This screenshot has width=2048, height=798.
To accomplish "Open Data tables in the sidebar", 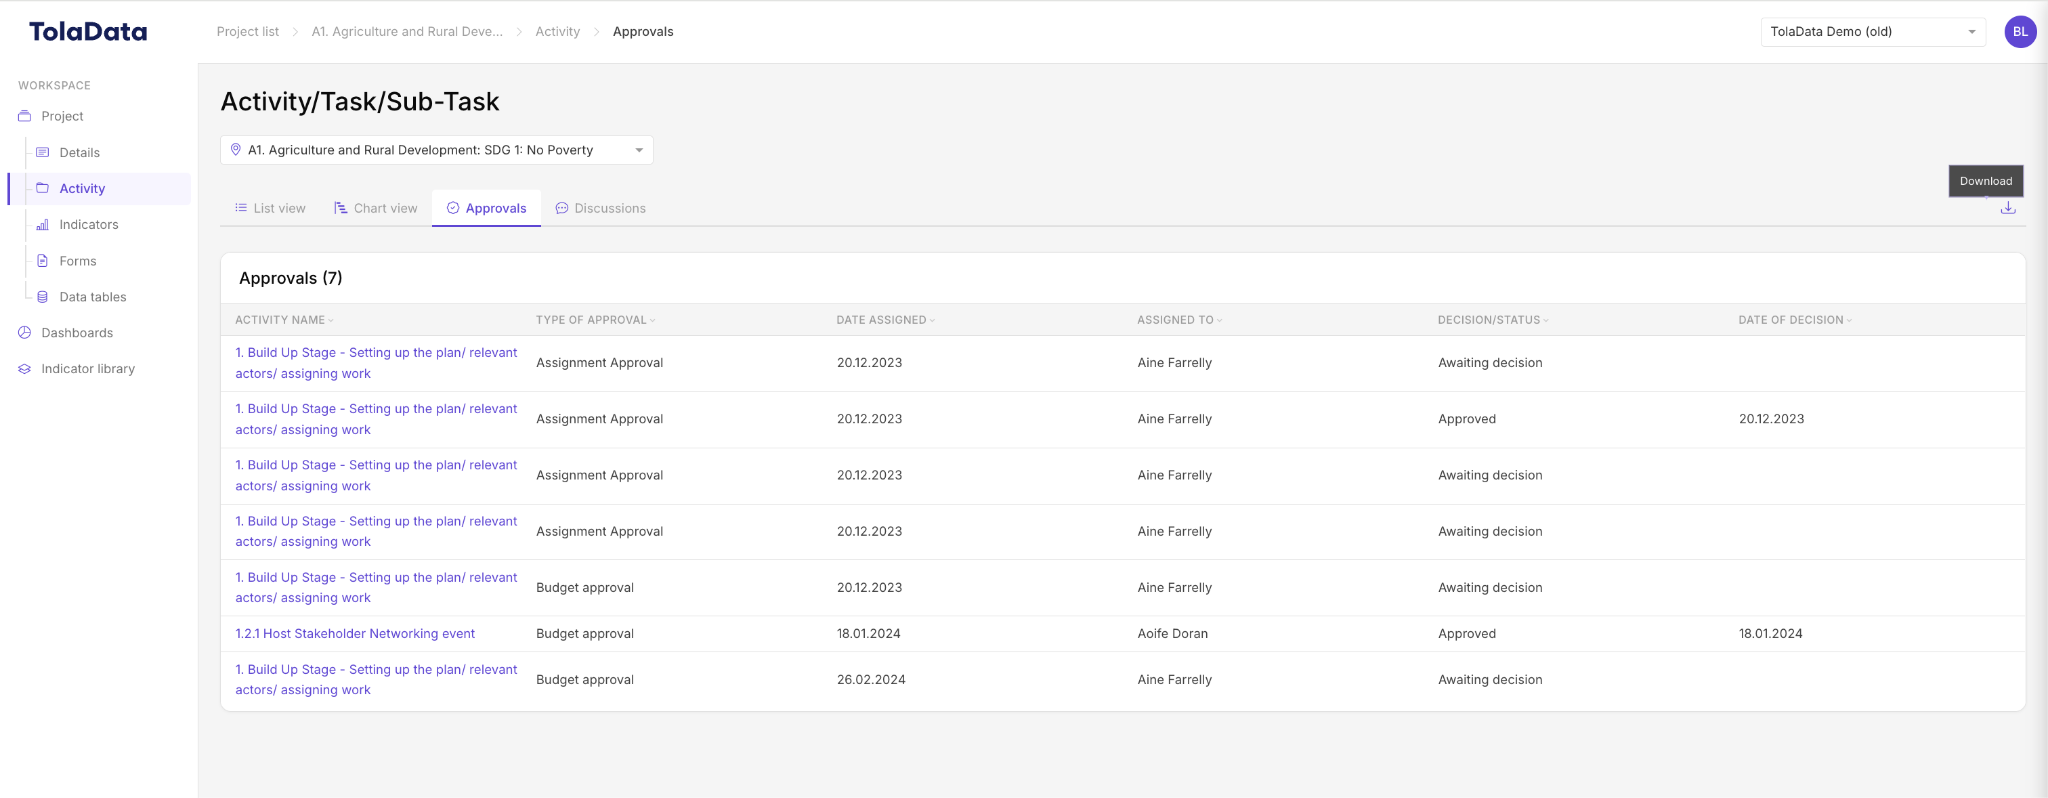I will 93,297.
